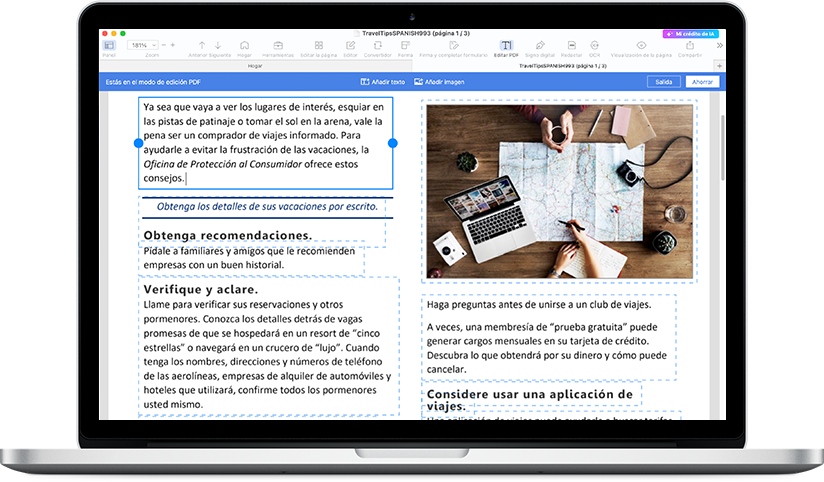The width and height of the screenshot is (824, 482).
Task: Open Firma y completar formulario tool
Action: [454, 46]
